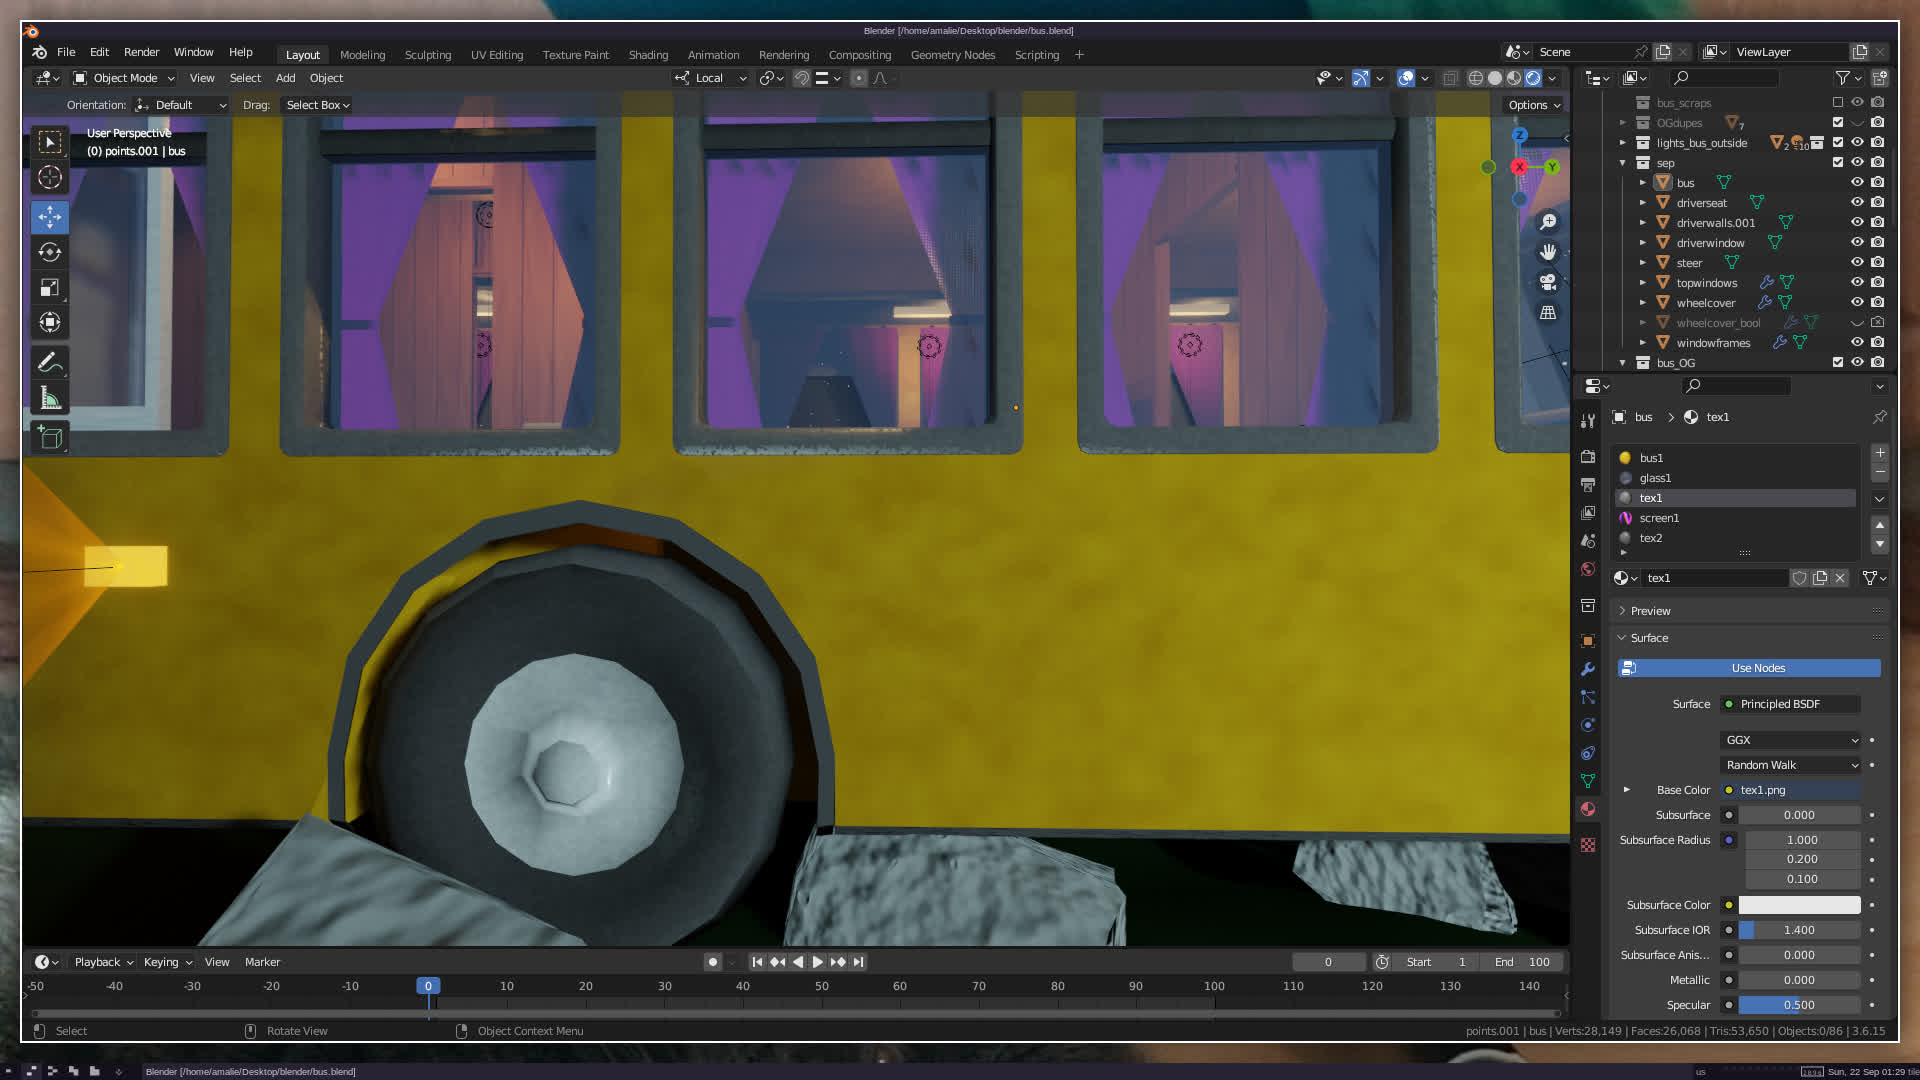Click the Subsurface Color white swatch
The width and height of the screenshot is (1920, 1080).
[1799, 905]
